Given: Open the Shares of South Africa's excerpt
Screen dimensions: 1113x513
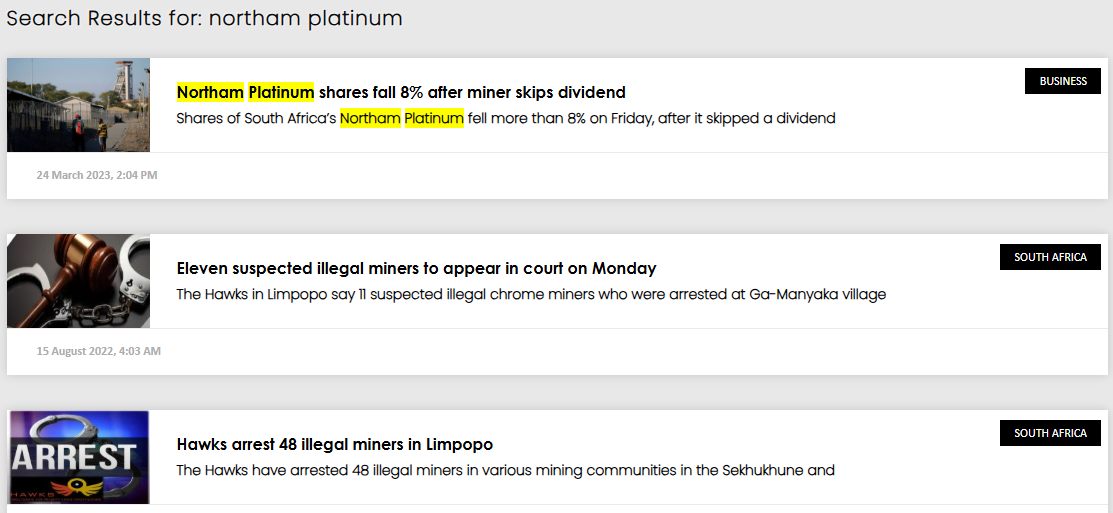Looking at the screenshot, I should click(505, 118).
